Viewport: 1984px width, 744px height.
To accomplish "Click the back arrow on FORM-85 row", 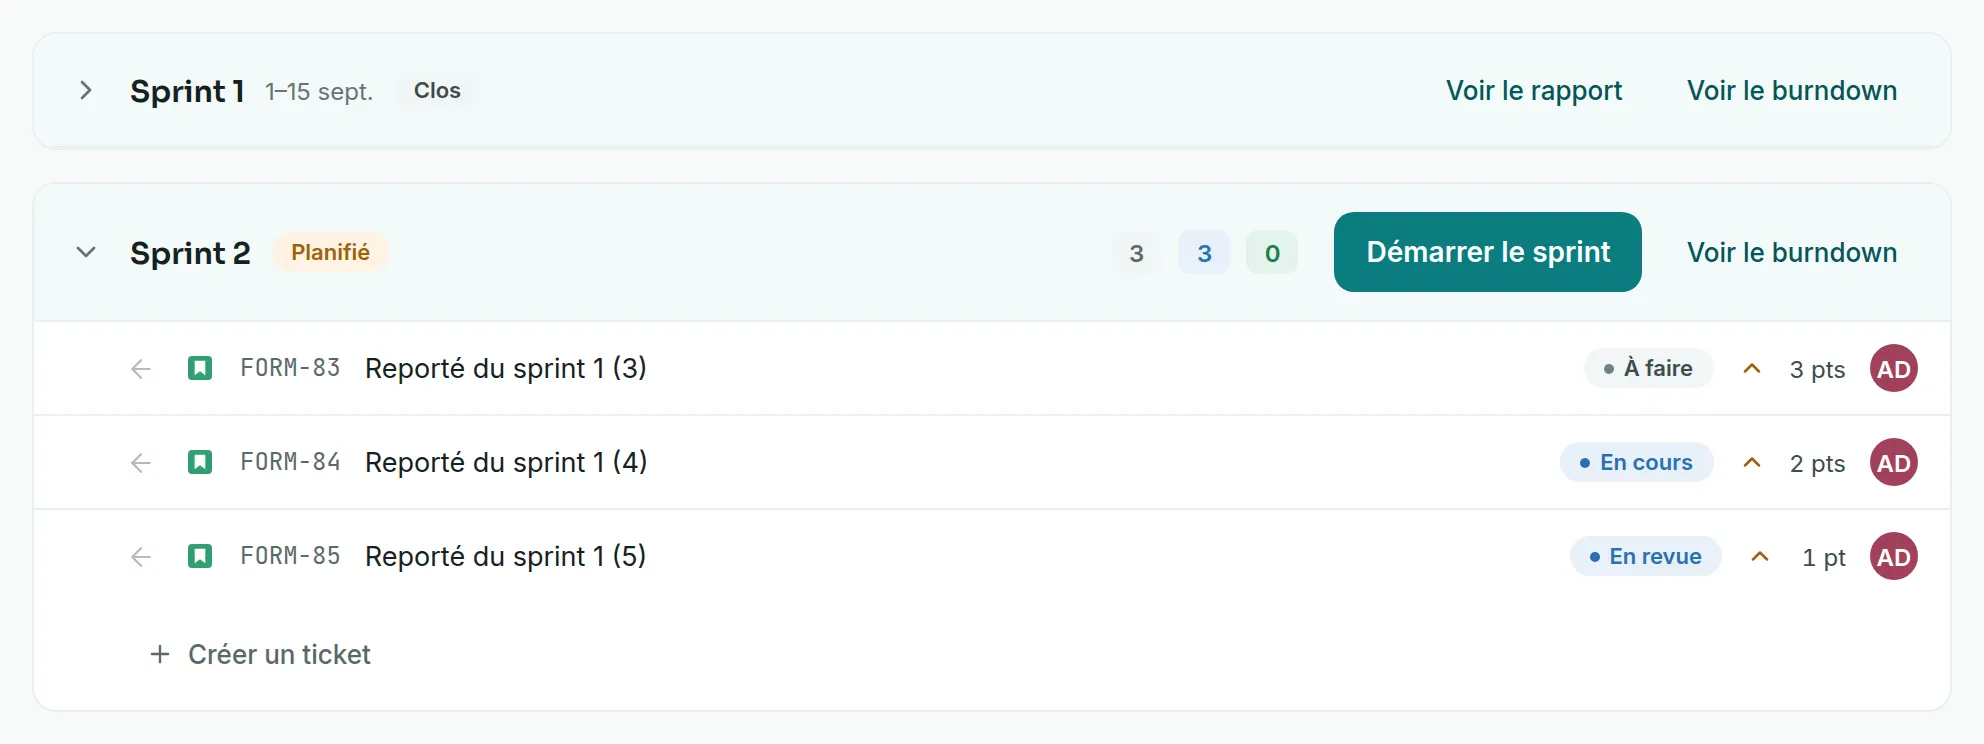I will [141, 557].
